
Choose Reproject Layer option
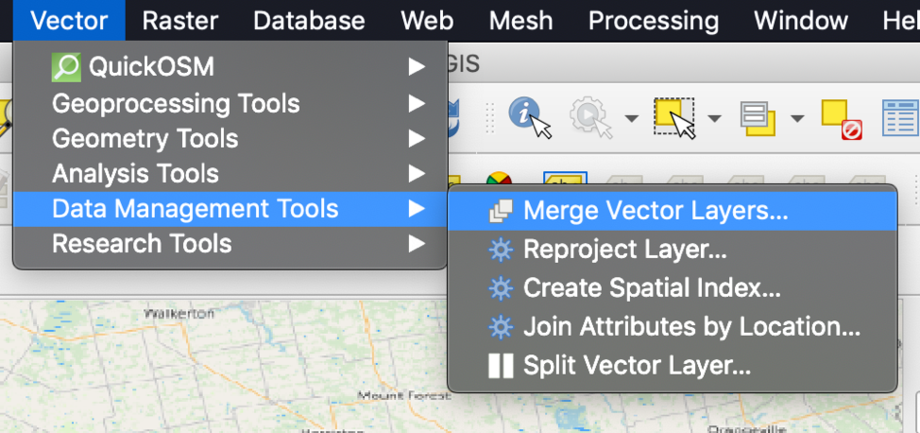(x=624, y=250)
